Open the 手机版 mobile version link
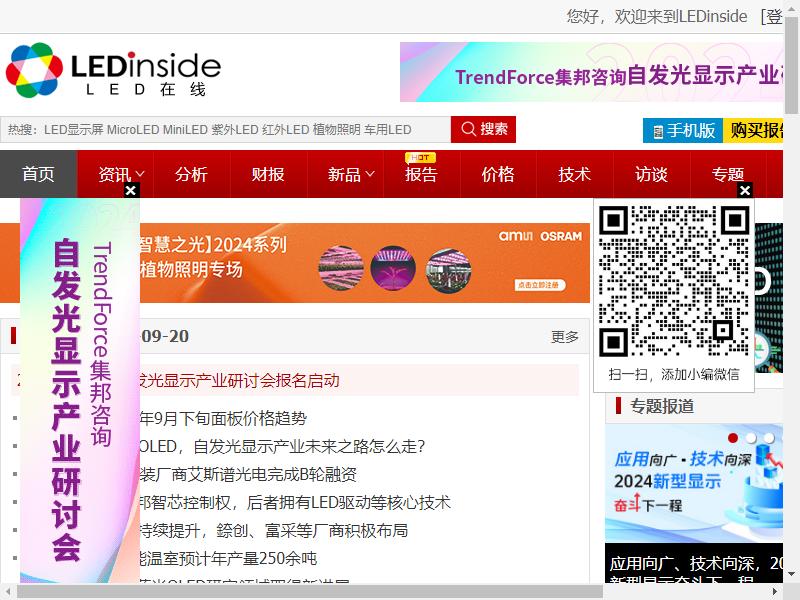Image resolution: width=800 pixels, height=600 pixels. 683,131
